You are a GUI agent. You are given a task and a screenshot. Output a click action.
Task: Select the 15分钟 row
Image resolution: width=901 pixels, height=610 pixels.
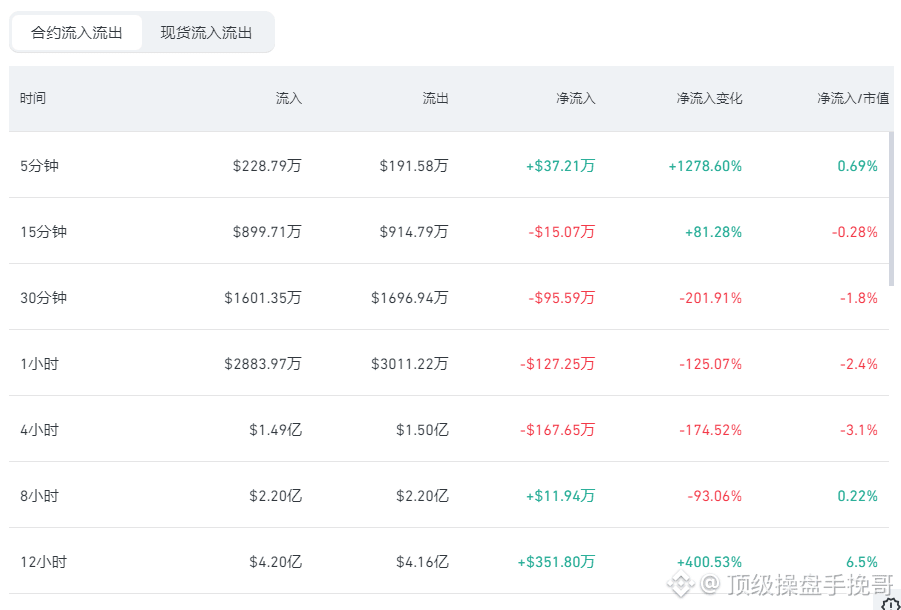(449, 231)
